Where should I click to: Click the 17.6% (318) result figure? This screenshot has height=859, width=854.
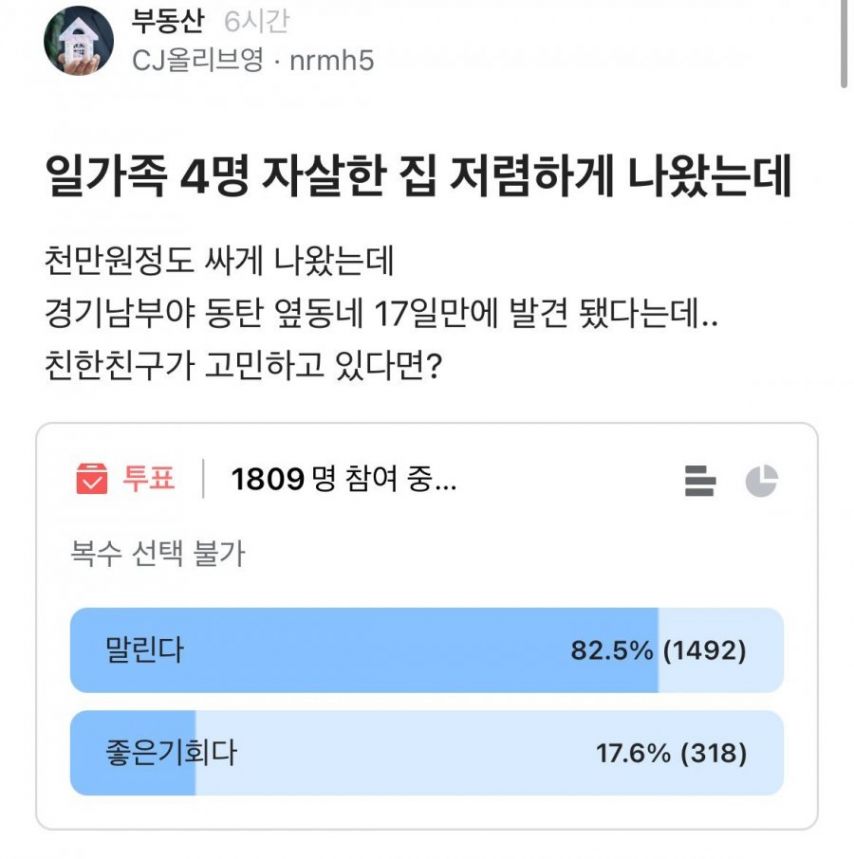click(x=671, y=752)
